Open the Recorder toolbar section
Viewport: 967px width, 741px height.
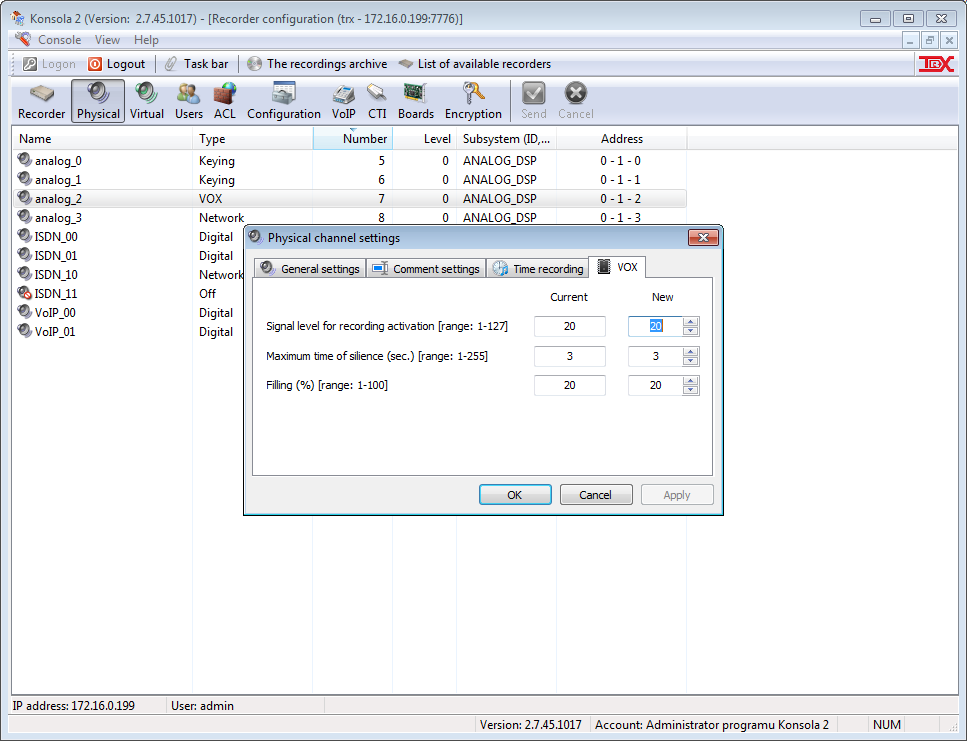coord(41,101)
